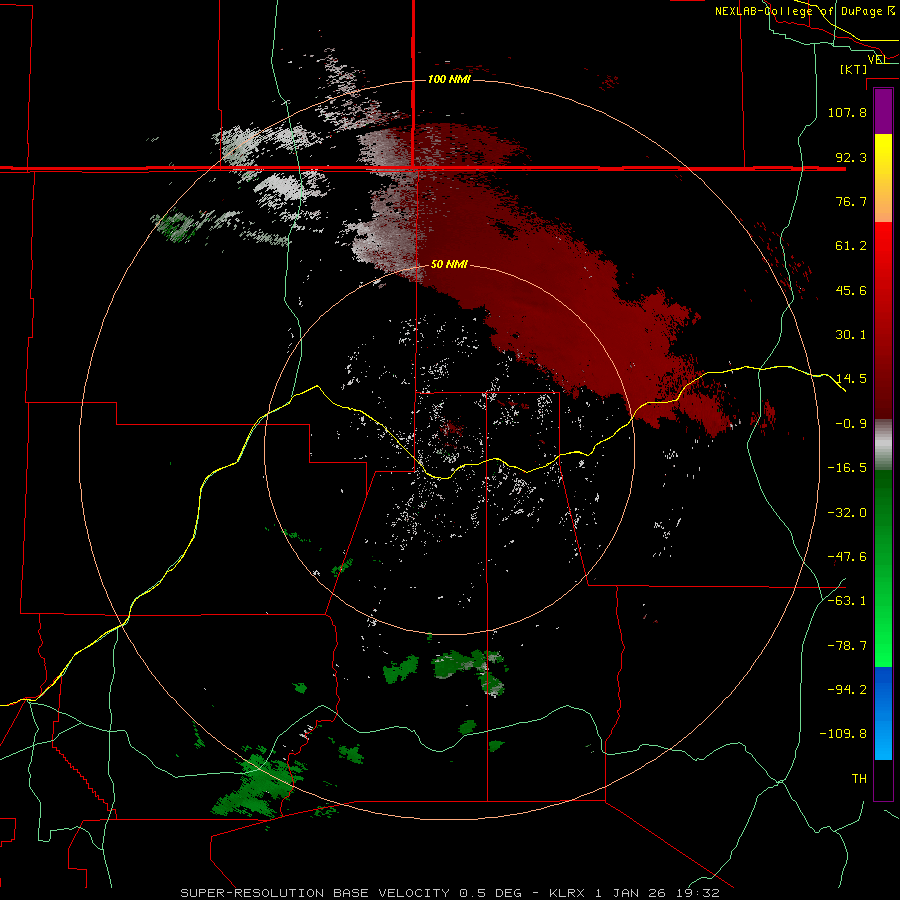This screenshot has width=900, height=900.
Task: Click the -32.0 value on velocity scale
Action: (847, 513)
